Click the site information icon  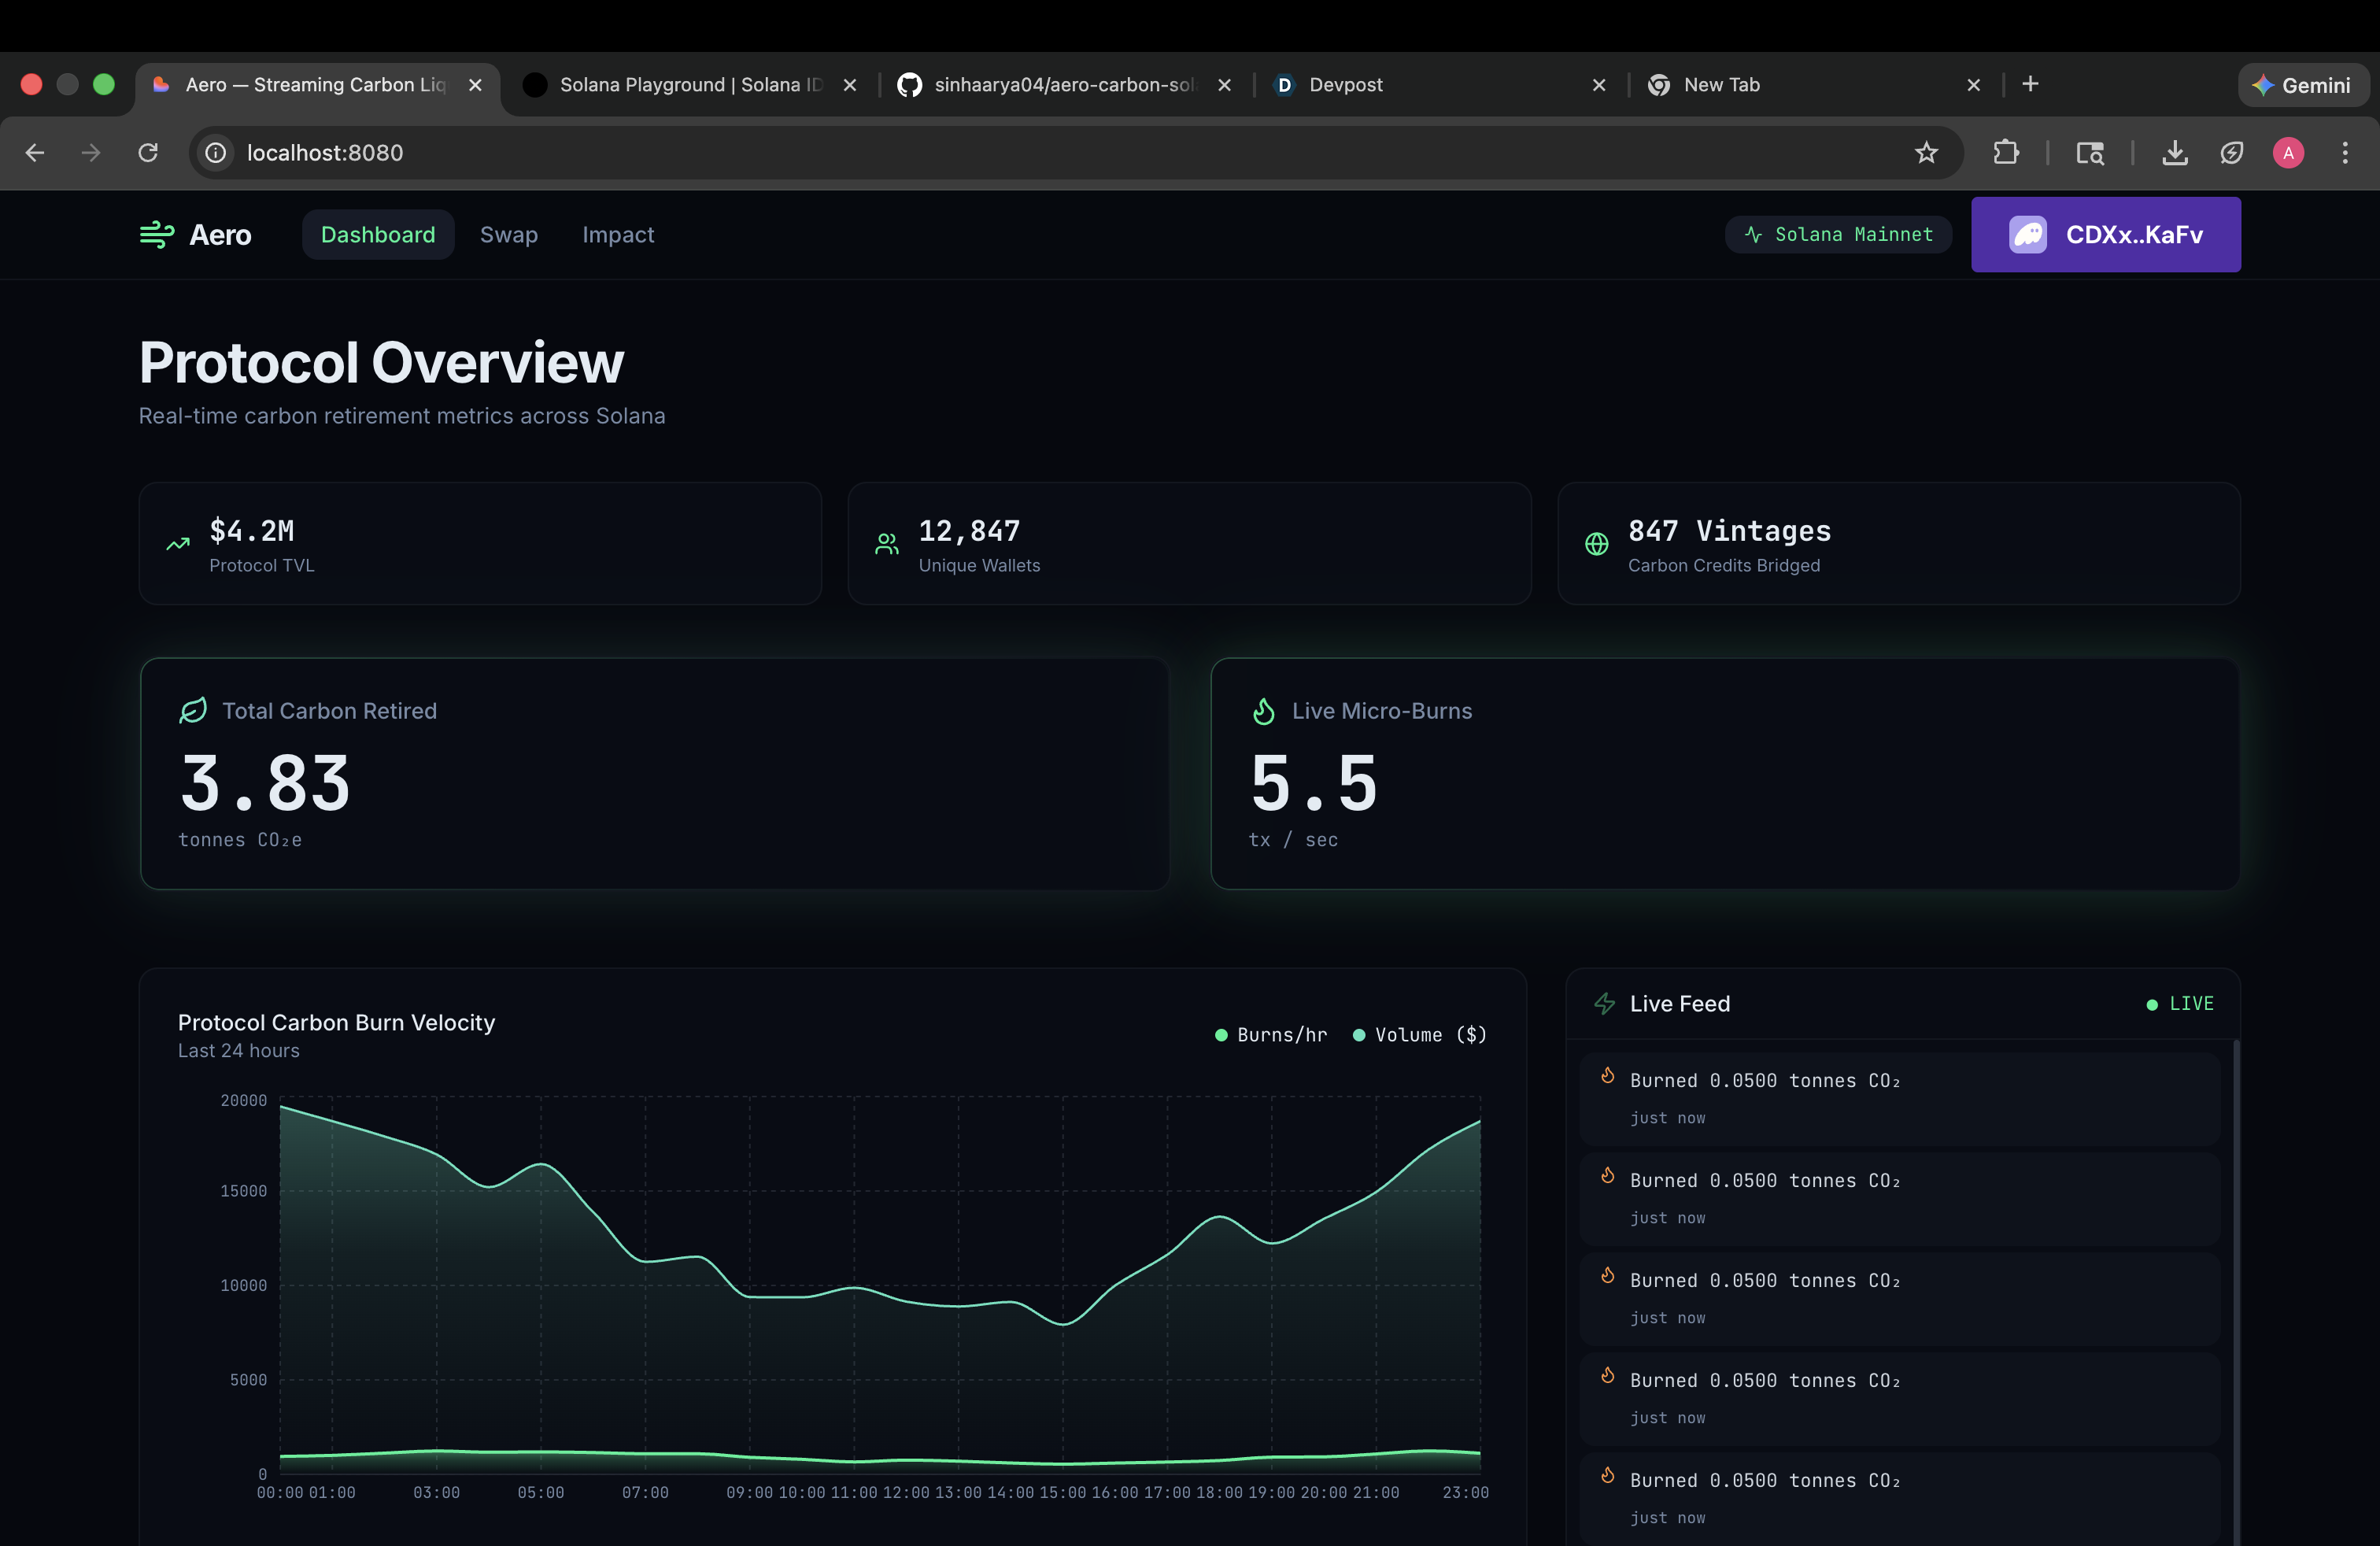coord(216,153)
